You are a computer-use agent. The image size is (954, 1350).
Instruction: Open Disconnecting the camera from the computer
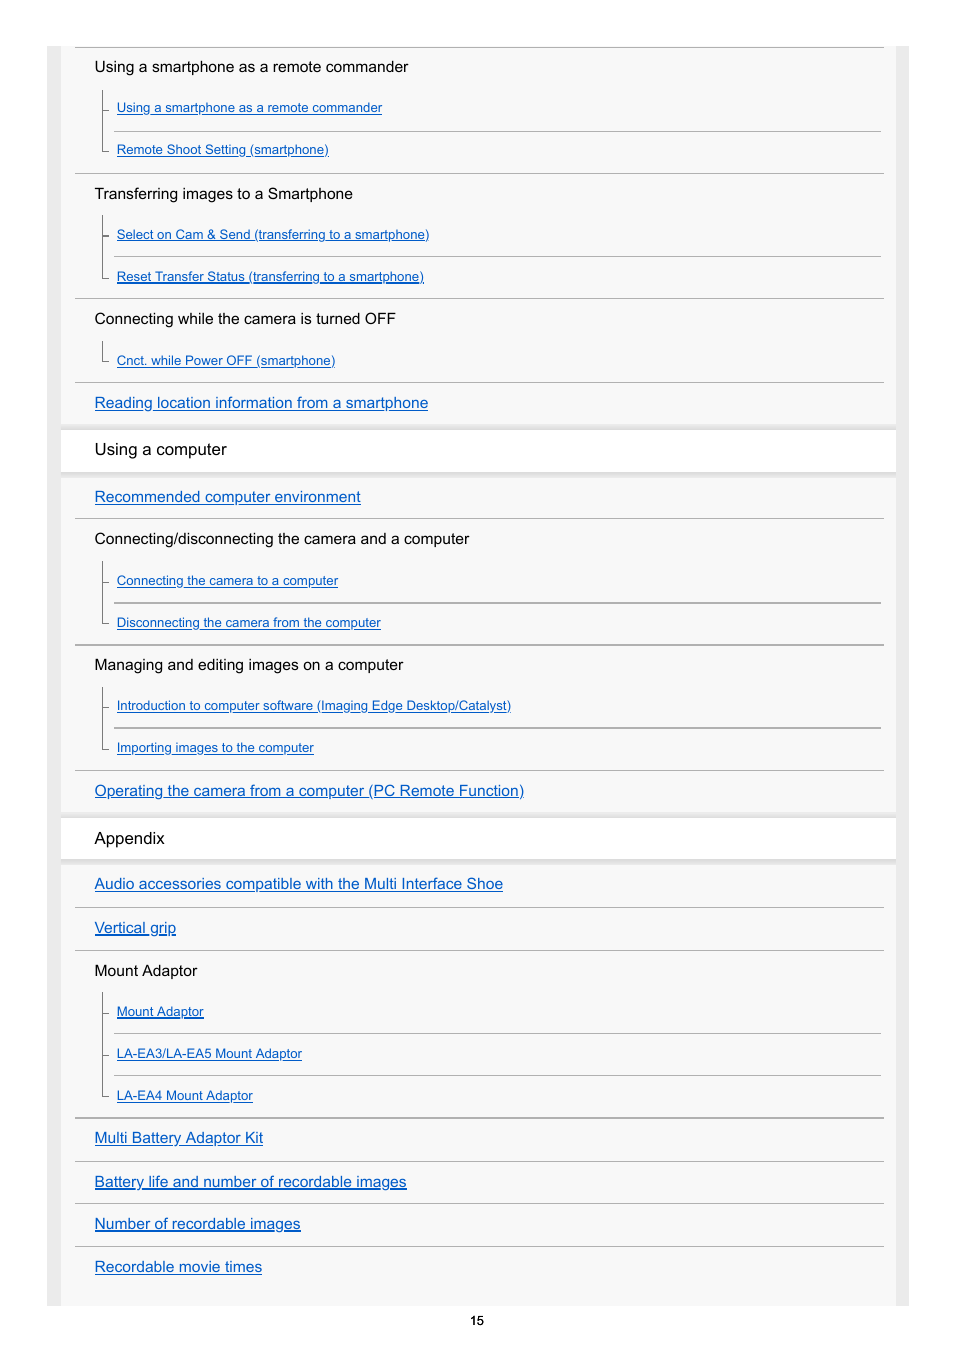pos(248,623)
